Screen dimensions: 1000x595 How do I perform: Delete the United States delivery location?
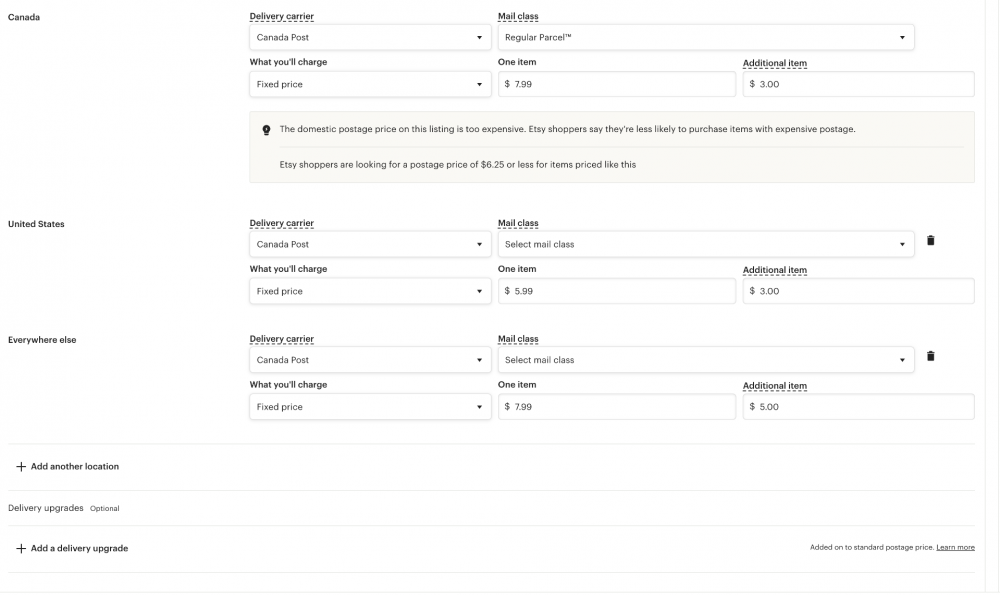pyautogui.click(x=931, y=240)
